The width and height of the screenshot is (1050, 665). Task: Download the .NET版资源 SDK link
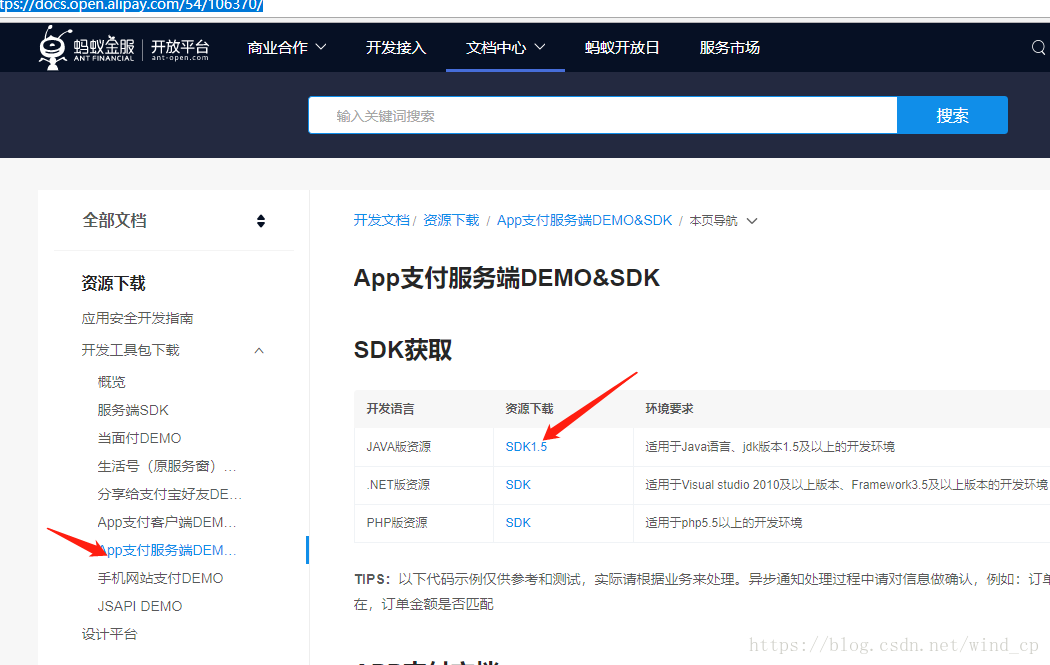(518, 485)
